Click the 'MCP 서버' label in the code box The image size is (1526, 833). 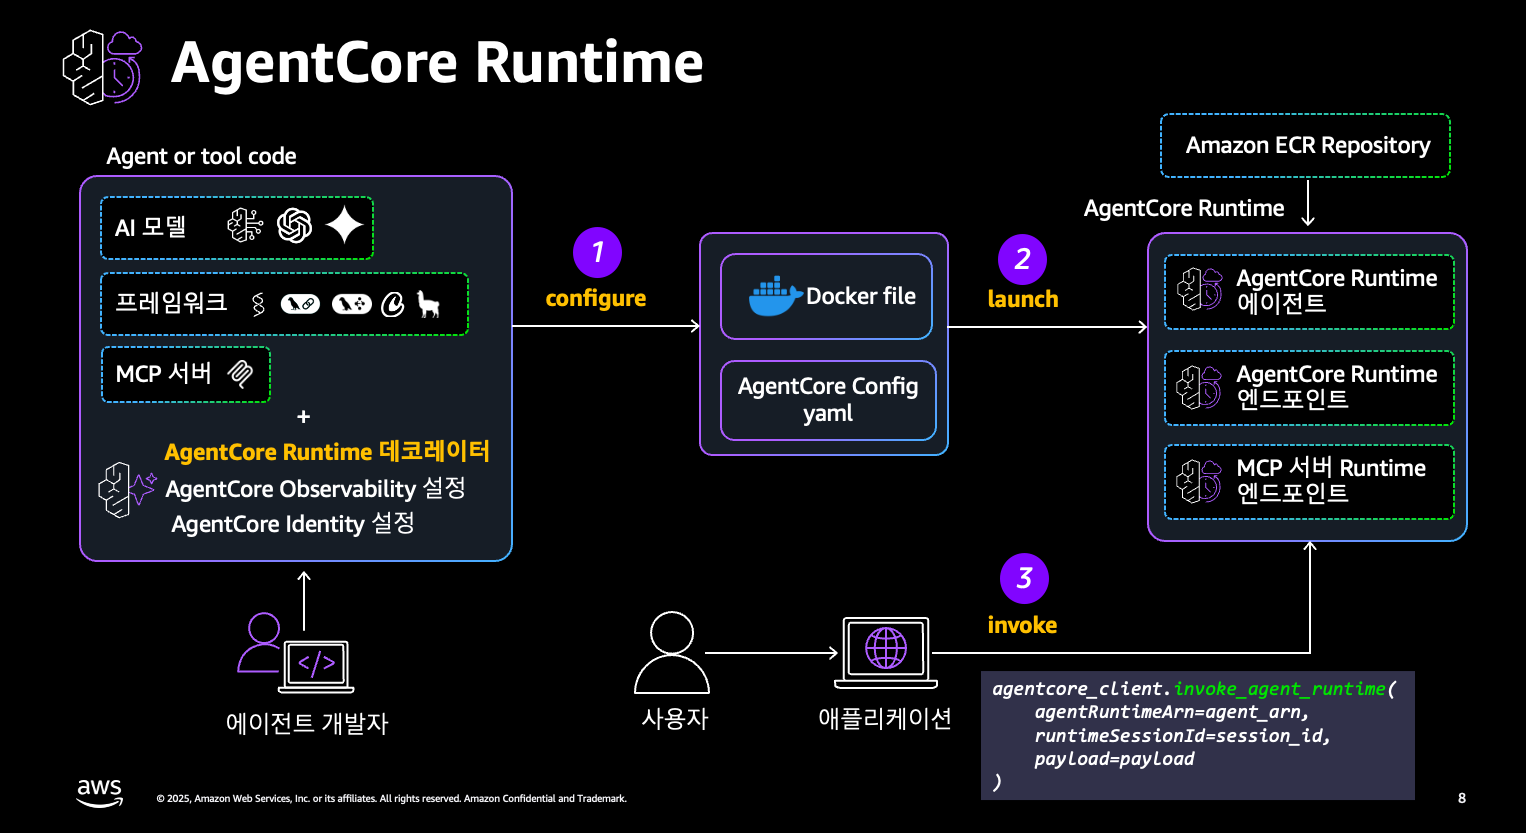pos(163,374)
